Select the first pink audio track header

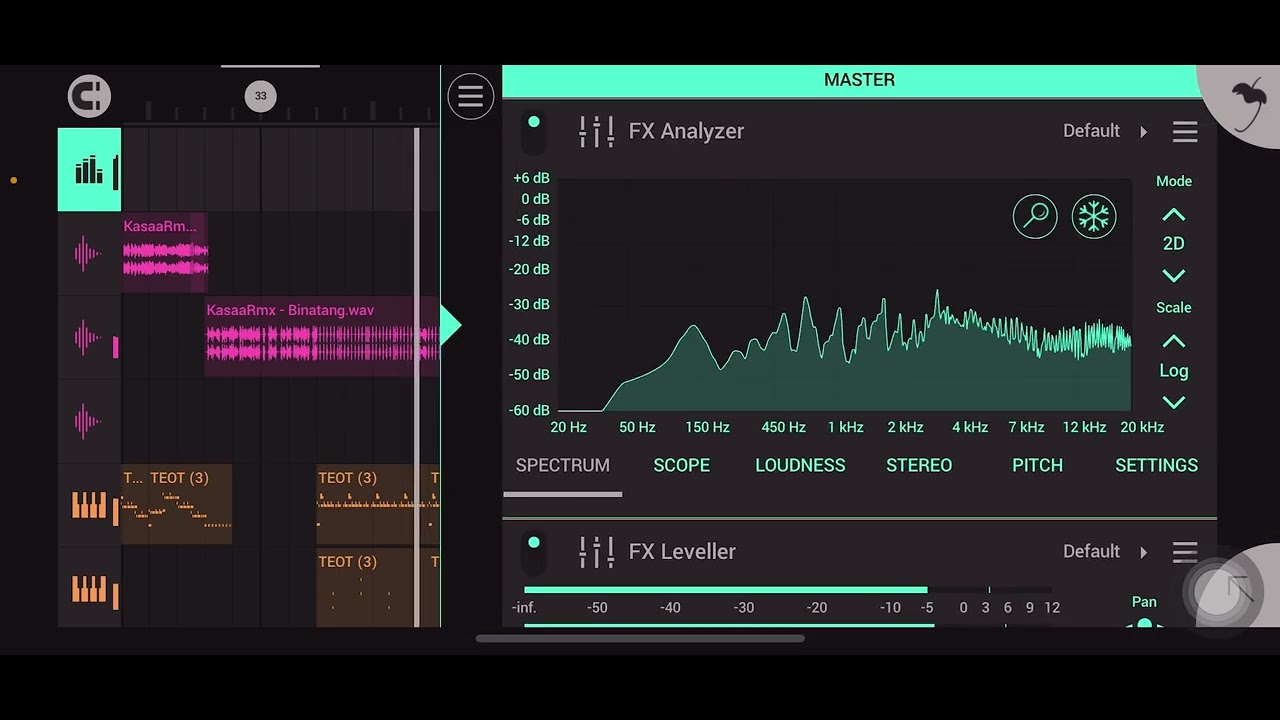[89, 254]
